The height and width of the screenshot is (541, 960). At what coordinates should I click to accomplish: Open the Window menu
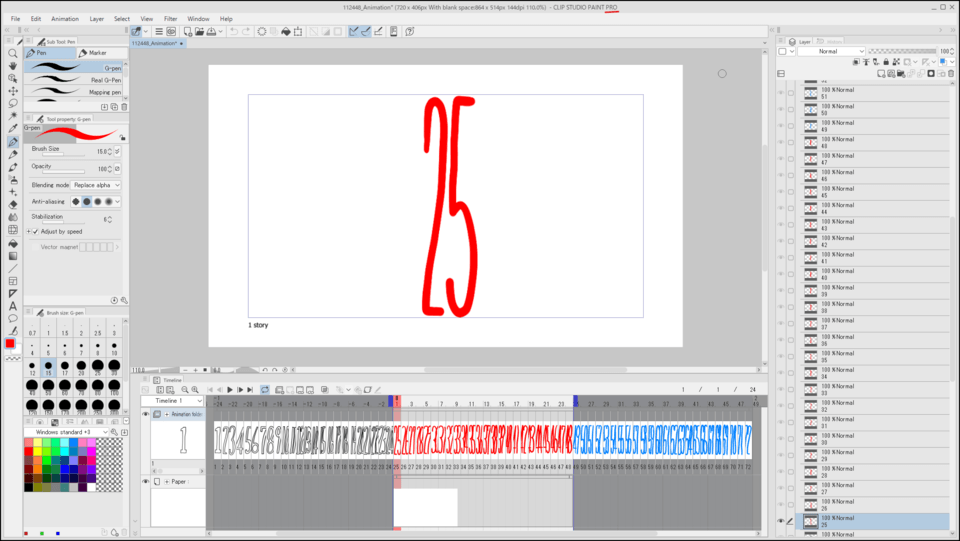198,19
